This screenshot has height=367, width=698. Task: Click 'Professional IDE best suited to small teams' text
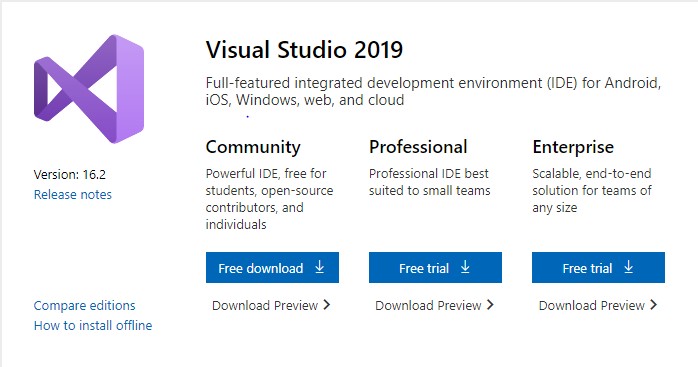click(x=430, y=182)
